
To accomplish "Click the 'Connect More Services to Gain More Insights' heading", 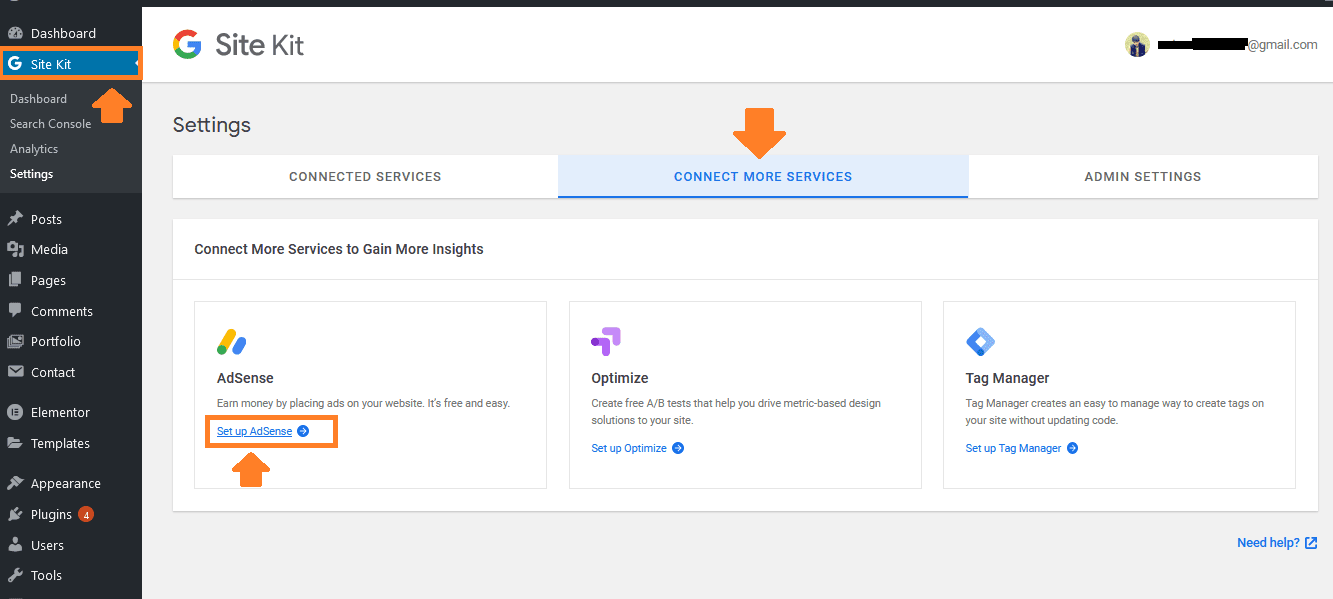I will pyautogui.click(x=339, y=249).
